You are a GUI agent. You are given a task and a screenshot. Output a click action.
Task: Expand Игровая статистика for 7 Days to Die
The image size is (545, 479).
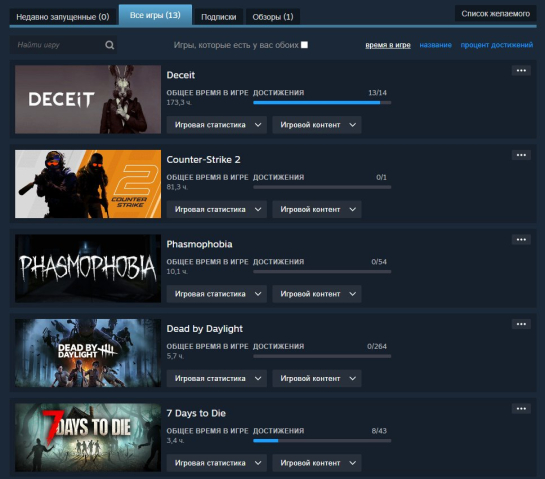(x=217, y=463)
